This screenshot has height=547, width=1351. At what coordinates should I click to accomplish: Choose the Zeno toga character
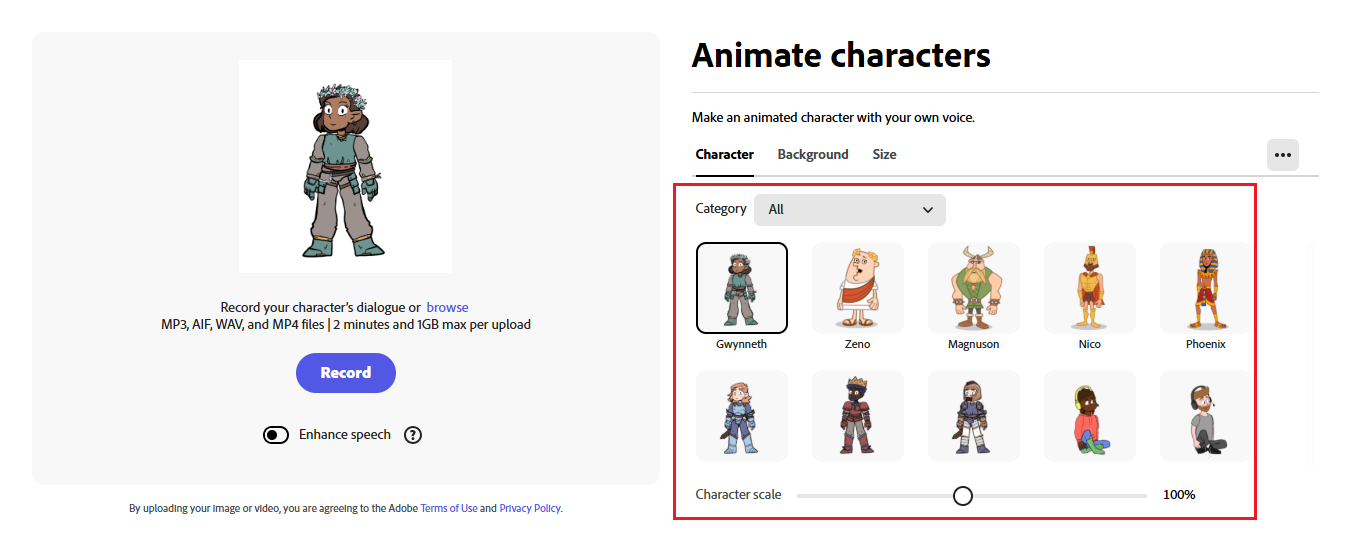(x=857, y=288)
